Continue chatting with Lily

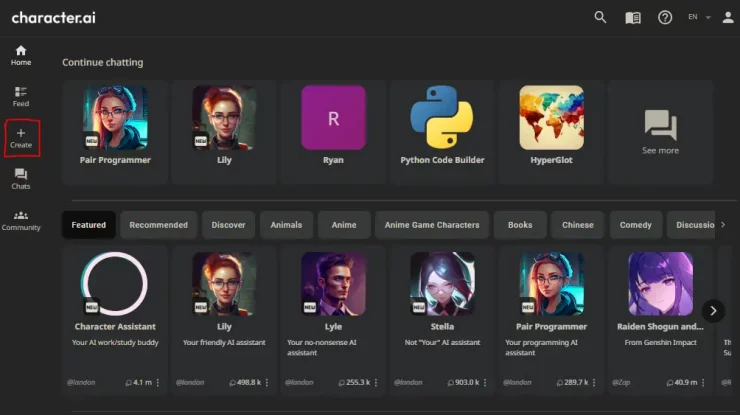point(224,132)
